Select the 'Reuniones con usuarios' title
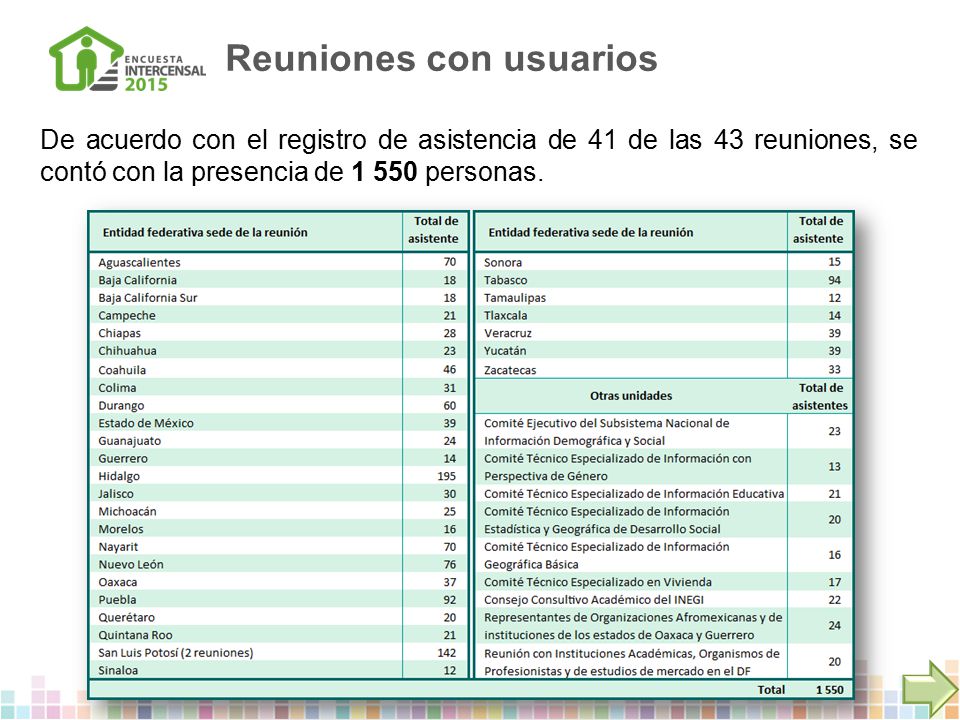 [442, 59]
